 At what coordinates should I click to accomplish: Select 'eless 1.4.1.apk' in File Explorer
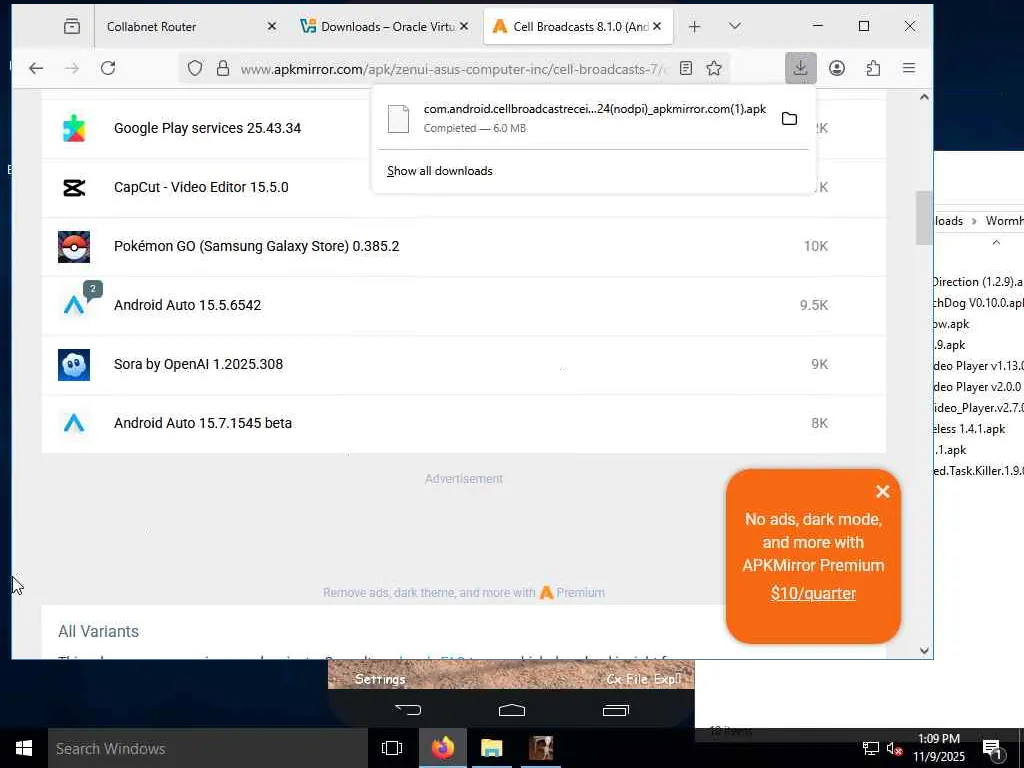click(969, 429)
